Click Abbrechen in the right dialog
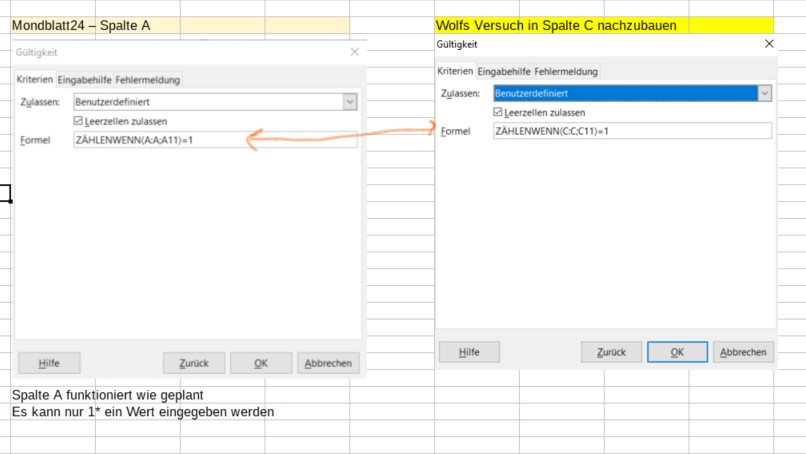The width and height of the screenshot is (806, 454). click(743, 352)
